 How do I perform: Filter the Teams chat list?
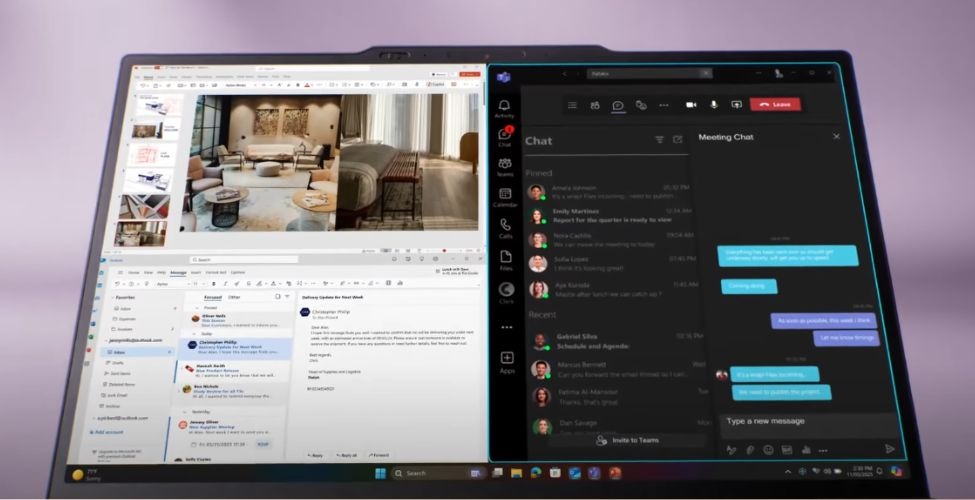click(659, 140)
